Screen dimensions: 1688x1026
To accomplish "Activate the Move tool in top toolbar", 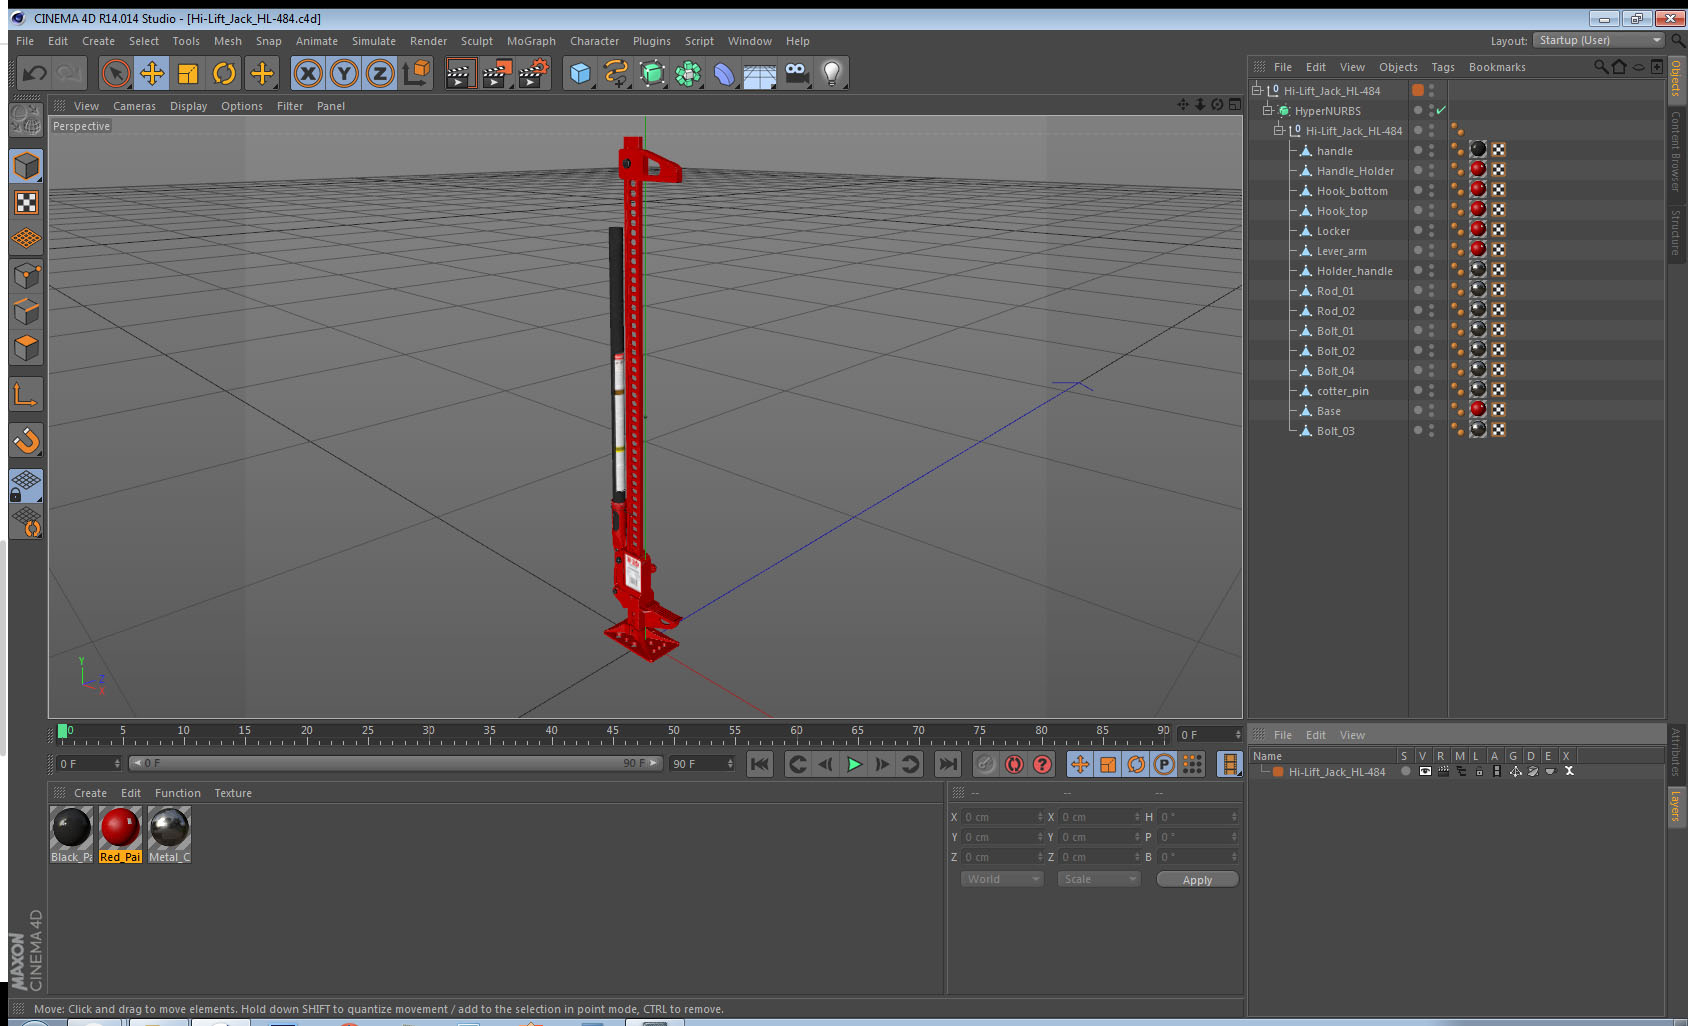I will tap(152, 73).
